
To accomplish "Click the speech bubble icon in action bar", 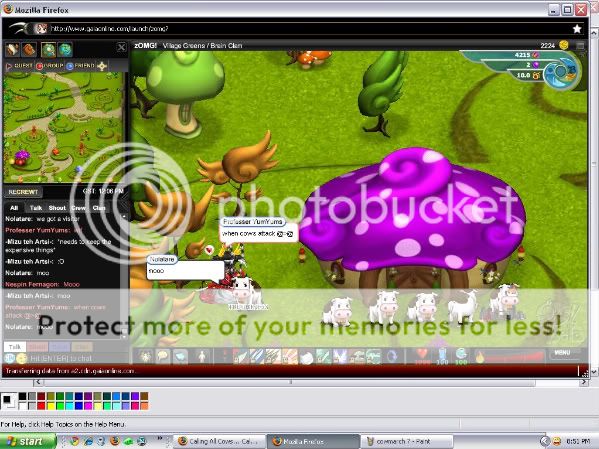I will (163, 357).
